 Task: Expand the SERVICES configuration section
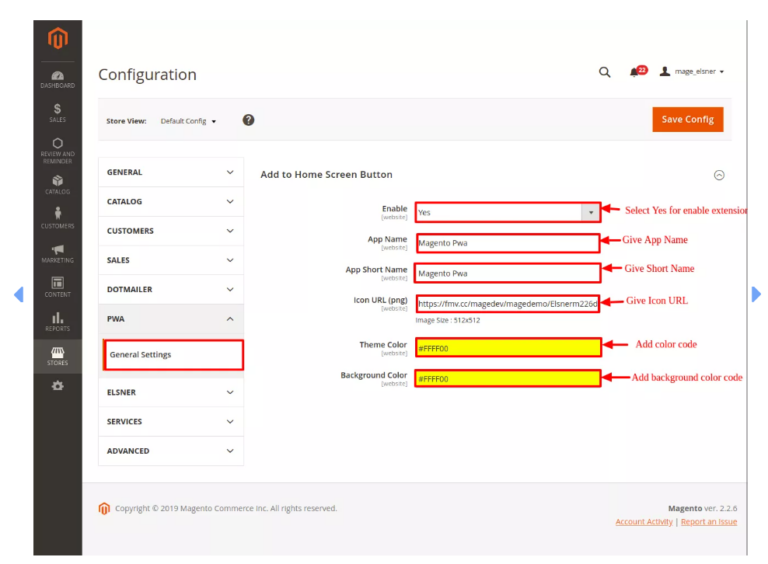[x=171, y=422]
